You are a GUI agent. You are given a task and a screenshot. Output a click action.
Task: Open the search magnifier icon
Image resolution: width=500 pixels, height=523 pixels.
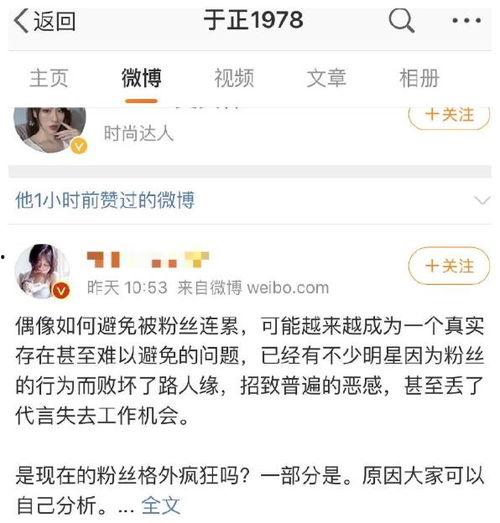402,20
